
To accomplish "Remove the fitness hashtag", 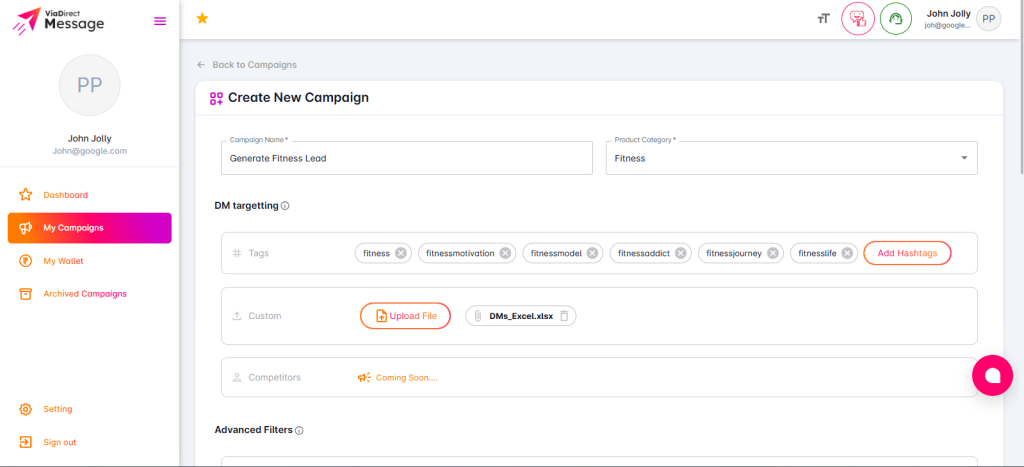I will [x=400, y=253].
